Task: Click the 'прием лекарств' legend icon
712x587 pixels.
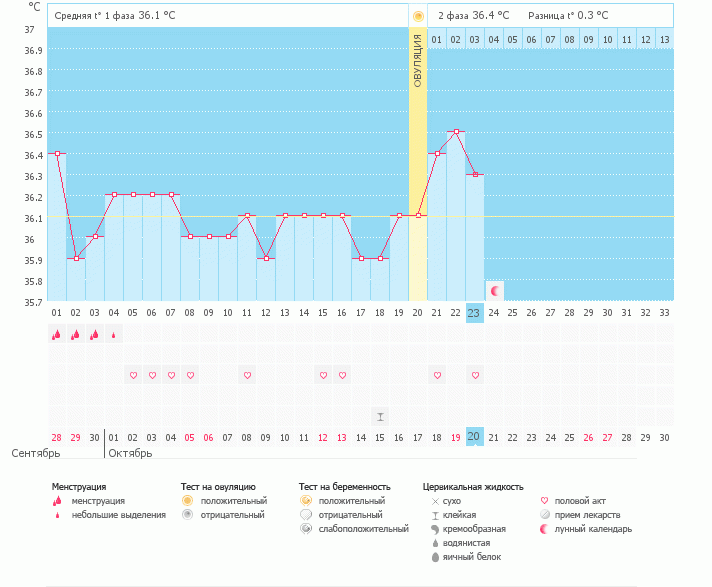Action: 545,514
